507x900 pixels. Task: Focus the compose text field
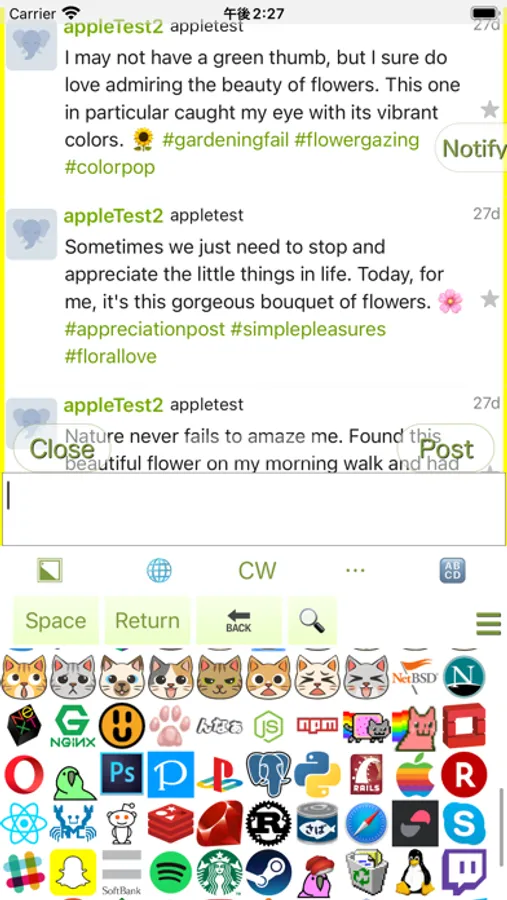(x=253, y=509)
